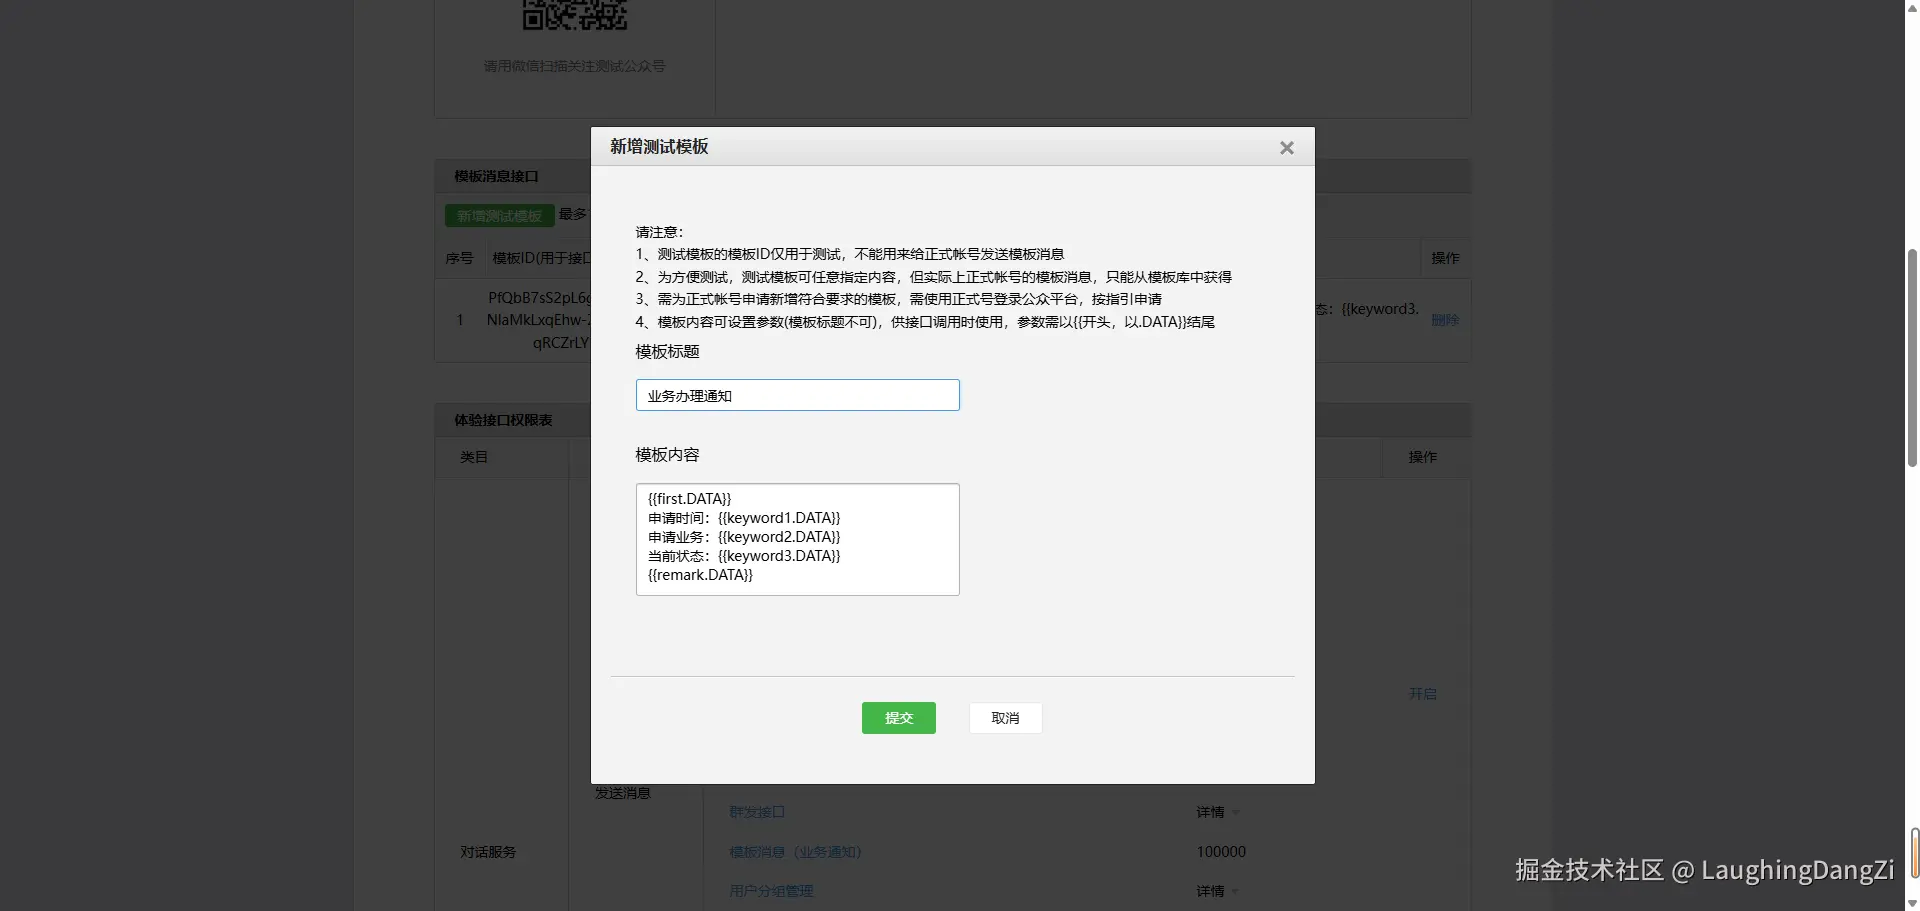Cancel the dialog using the 取消 button
Viewport: 1920px width, 911px height.
tap(1005, 718)
